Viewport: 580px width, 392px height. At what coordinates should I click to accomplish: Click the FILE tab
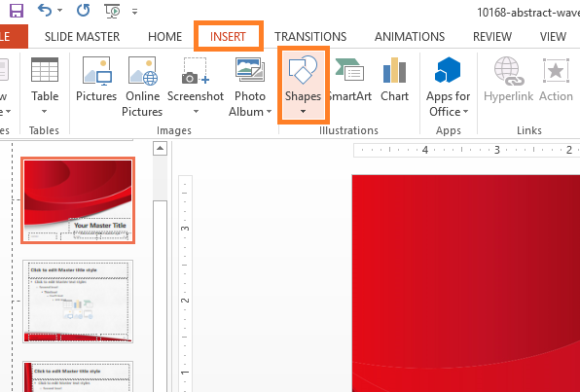pos(13,37)
